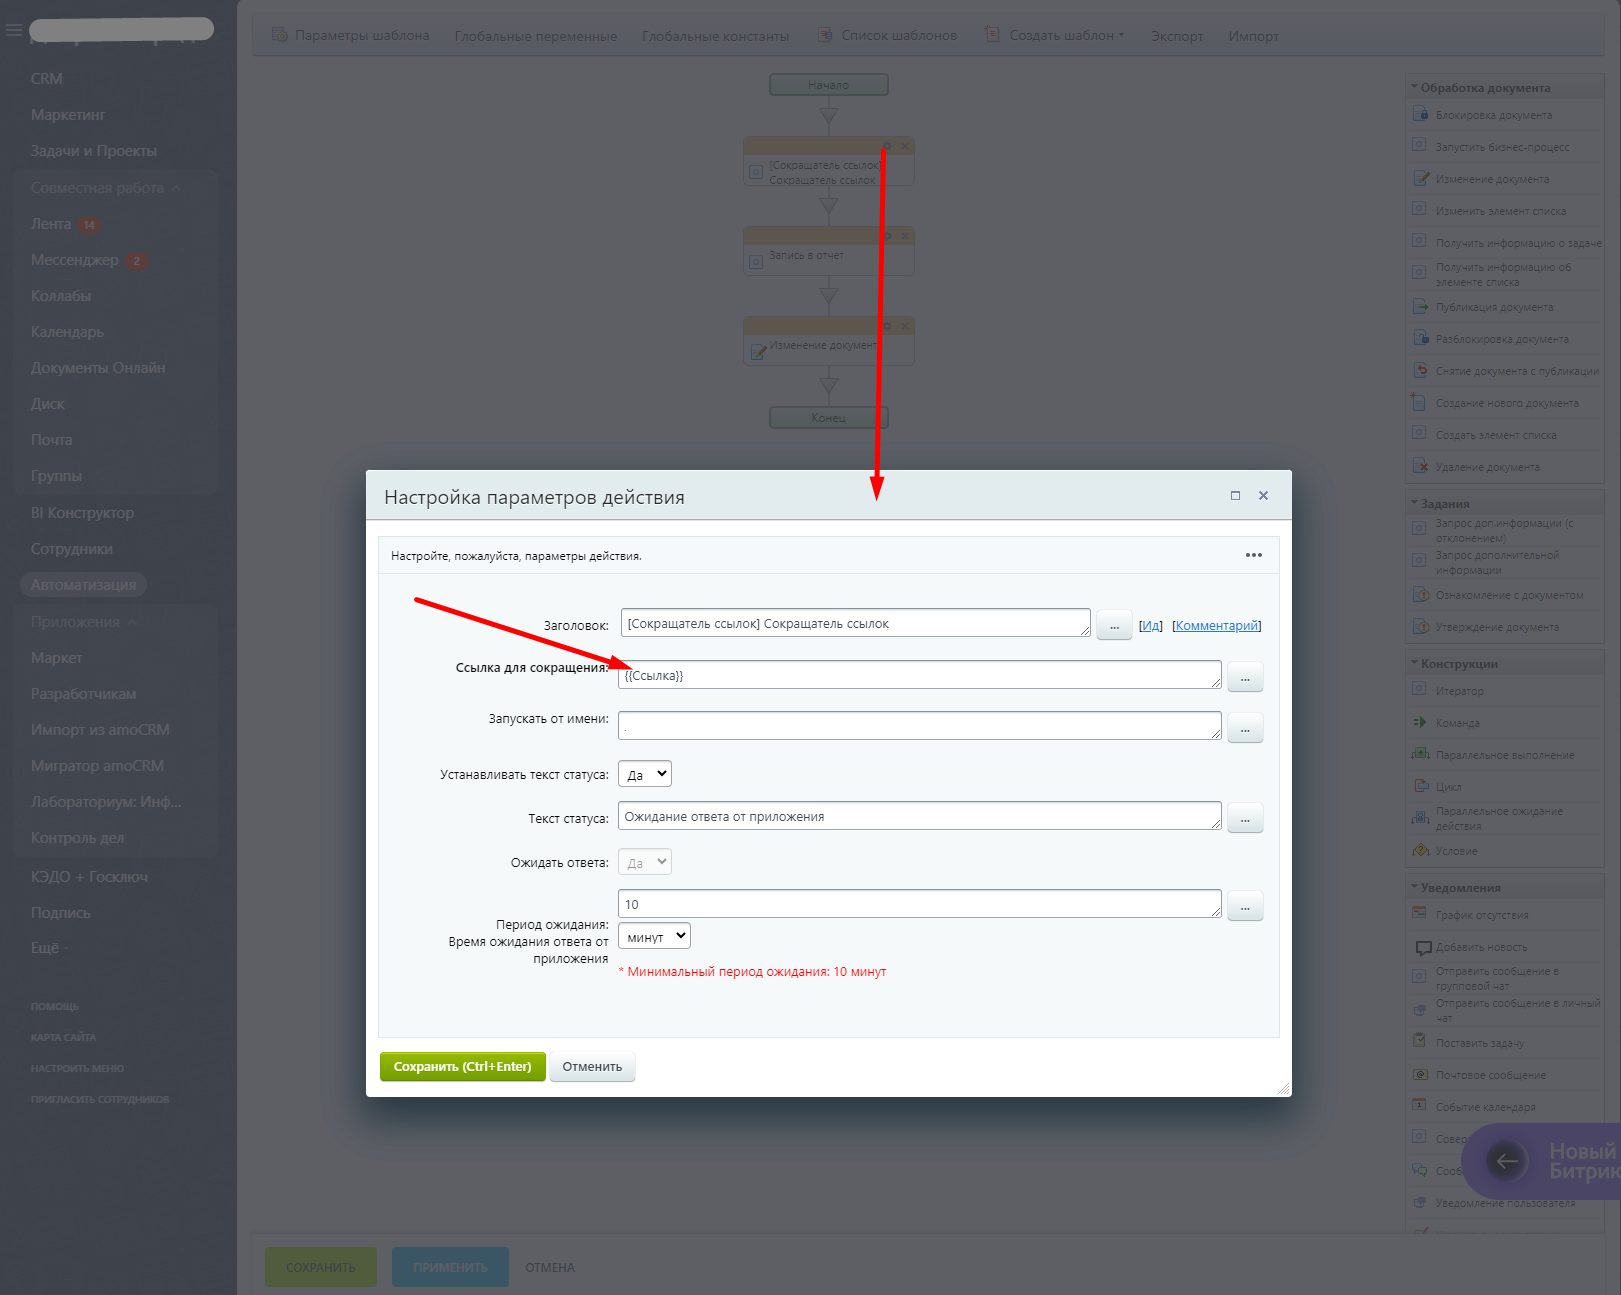Collapse the Совместная работа sidebar section
Image resolution: width=1621 pixels, height=1295 pixels.
176,188
